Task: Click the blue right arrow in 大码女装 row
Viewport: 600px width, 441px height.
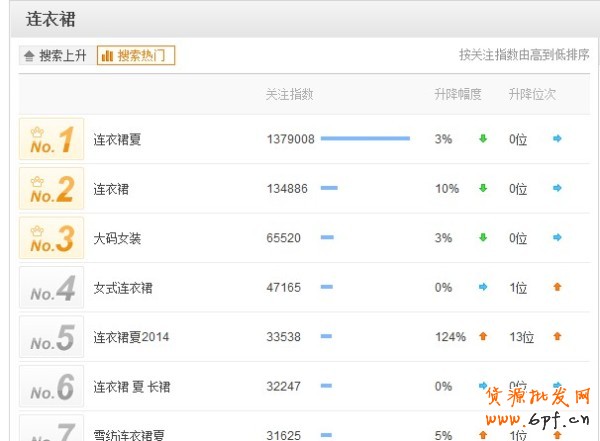Action: click(x=557, y=238)
